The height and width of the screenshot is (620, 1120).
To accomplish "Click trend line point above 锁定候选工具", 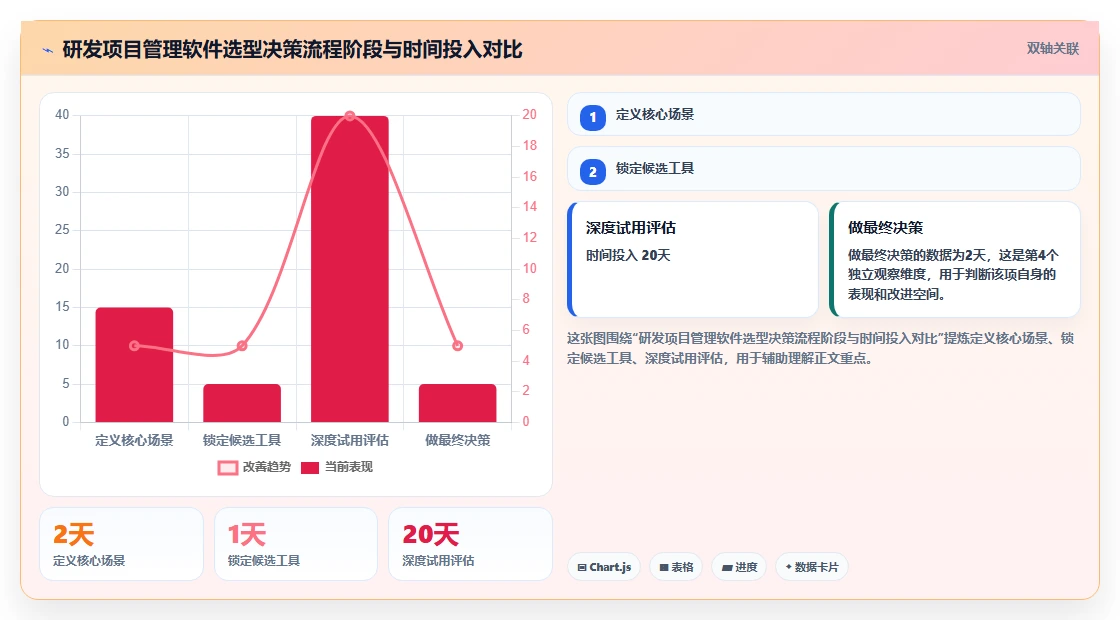I will coord(242,346).
